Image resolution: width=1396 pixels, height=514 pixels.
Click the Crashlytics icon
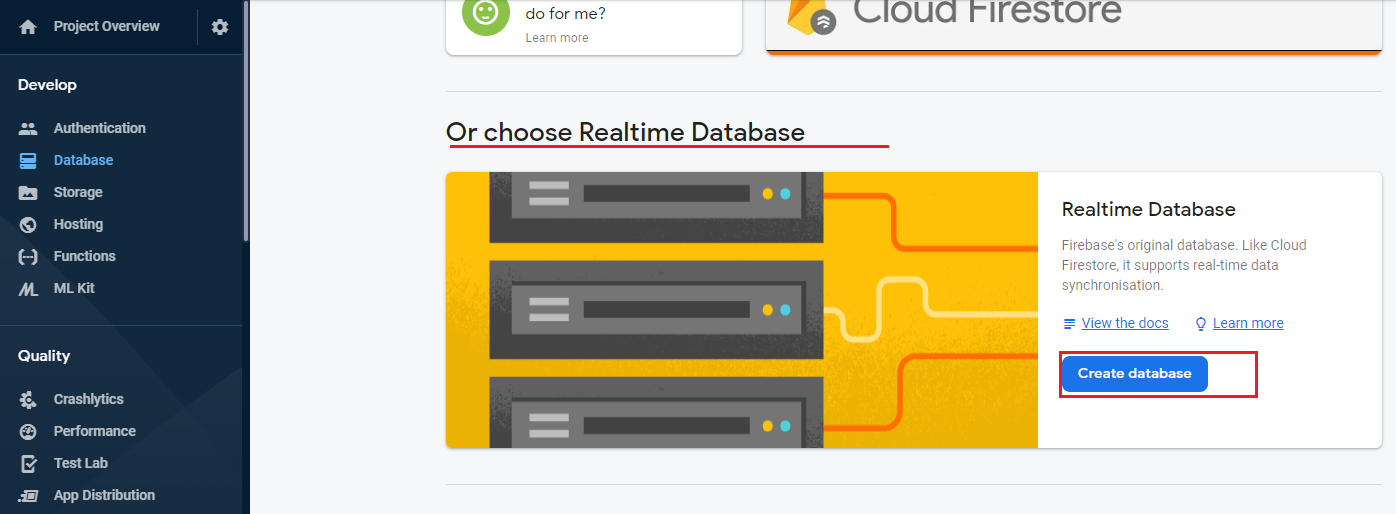click(x=28, y=399)
